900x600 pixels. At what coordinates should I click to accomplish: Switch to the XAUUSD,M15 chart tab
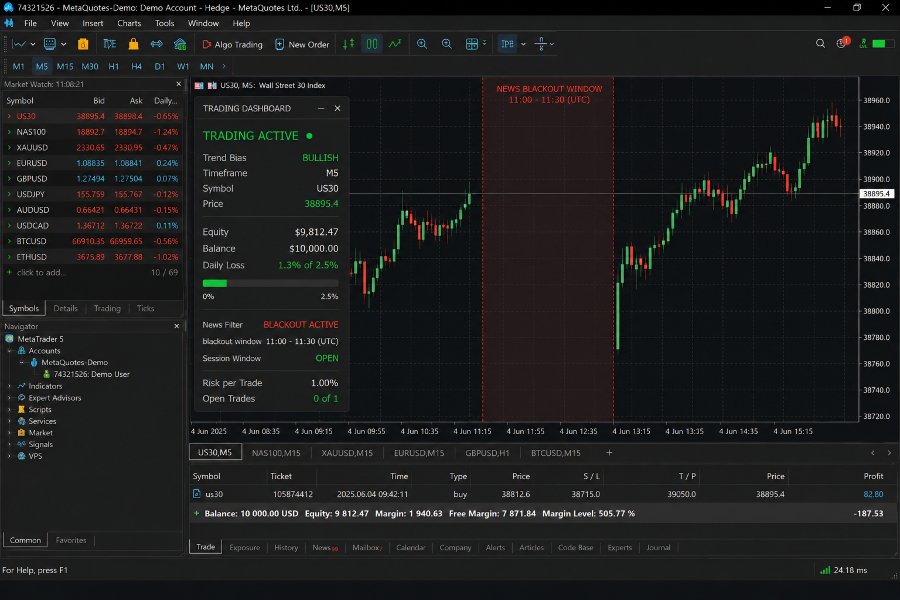click(347, 453)
